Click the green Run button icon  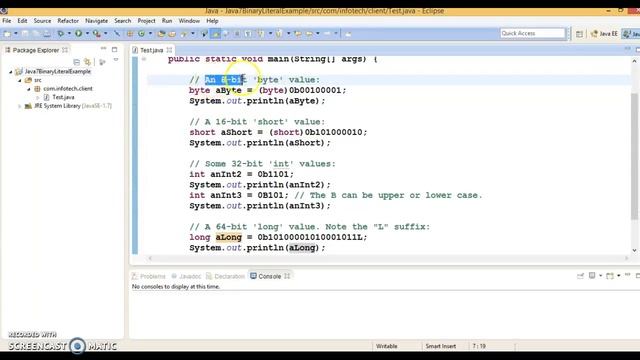pos(78,33)
